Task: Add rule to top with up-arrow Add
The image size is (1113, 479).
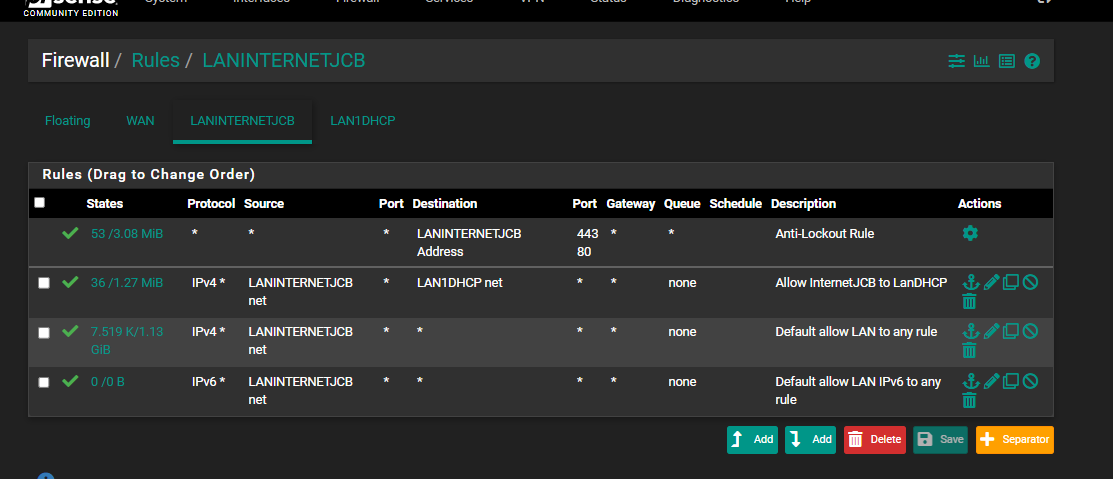Action: point(752,439)
